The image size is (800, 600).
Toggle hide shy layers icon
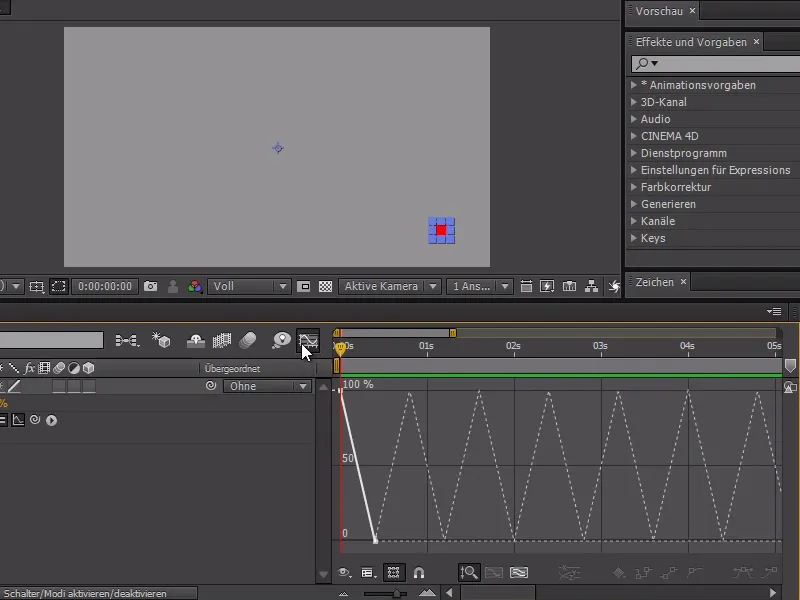coord(195,340)
